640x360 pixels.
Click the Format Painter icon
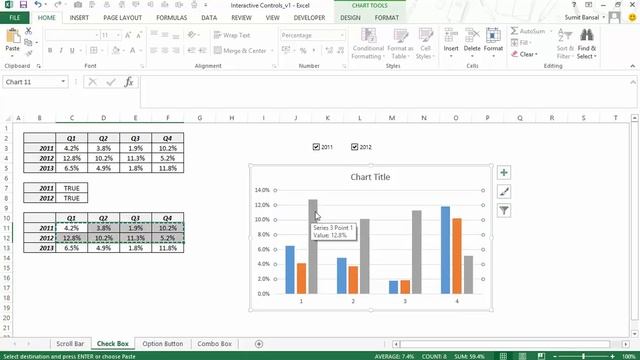pyautogui.click(x=28, y=53)
